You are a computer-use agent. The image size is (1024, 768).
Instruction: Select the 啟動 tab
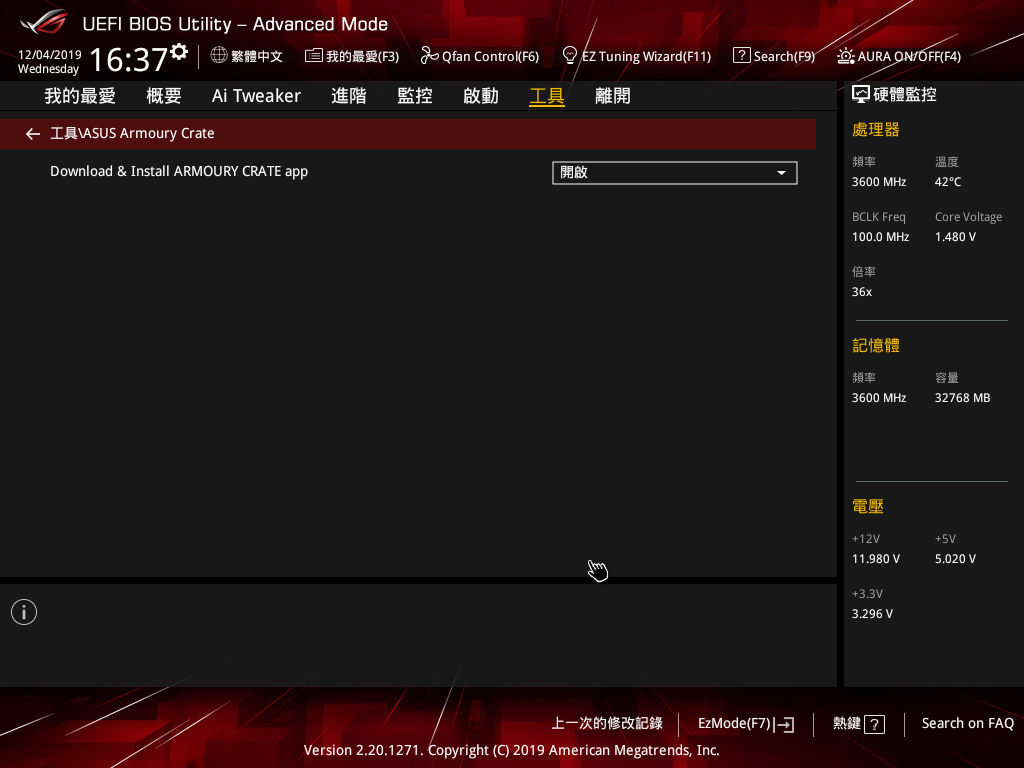click(481, 96)
